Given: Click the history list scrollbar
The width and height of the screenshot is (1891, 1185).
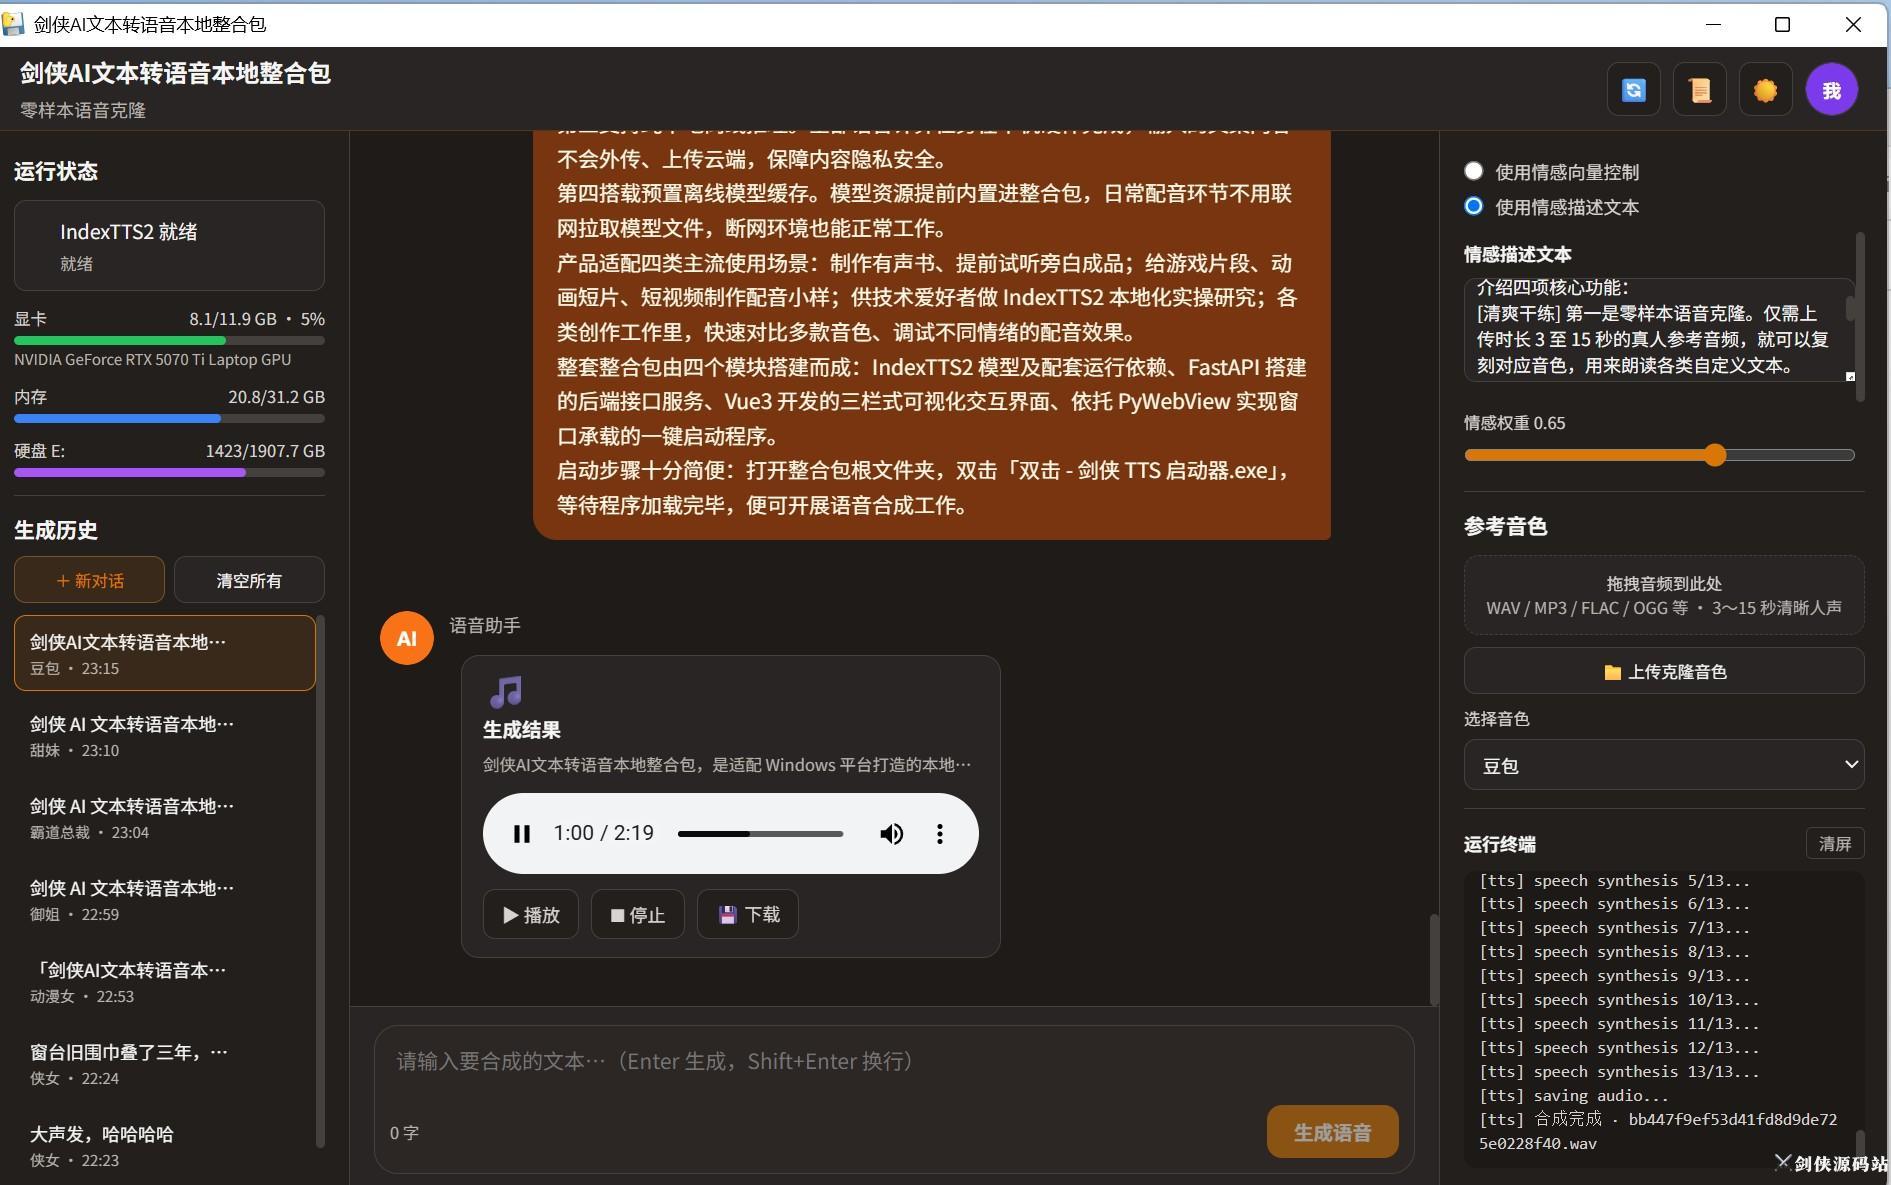Looking at the screenshot, I should 320,880.
